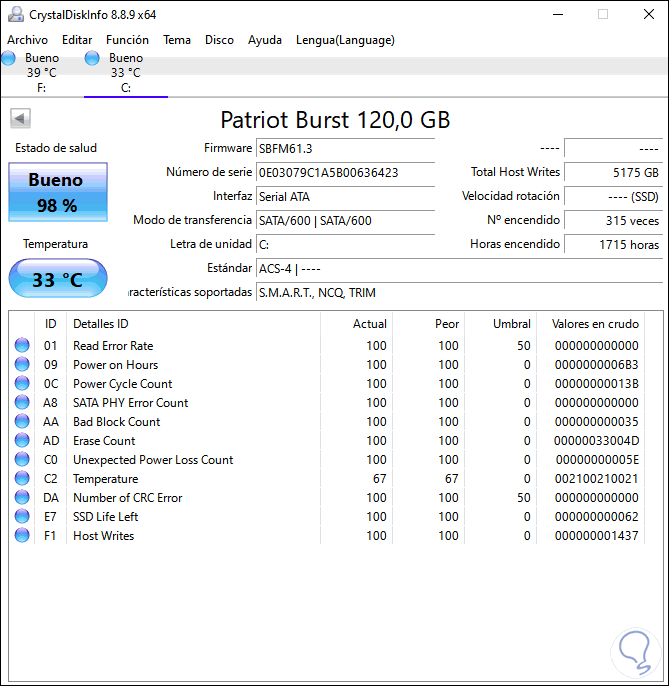The image size is (669, 686).
Task: Select the Power Cycle Count text
Action: click(123, 384)
